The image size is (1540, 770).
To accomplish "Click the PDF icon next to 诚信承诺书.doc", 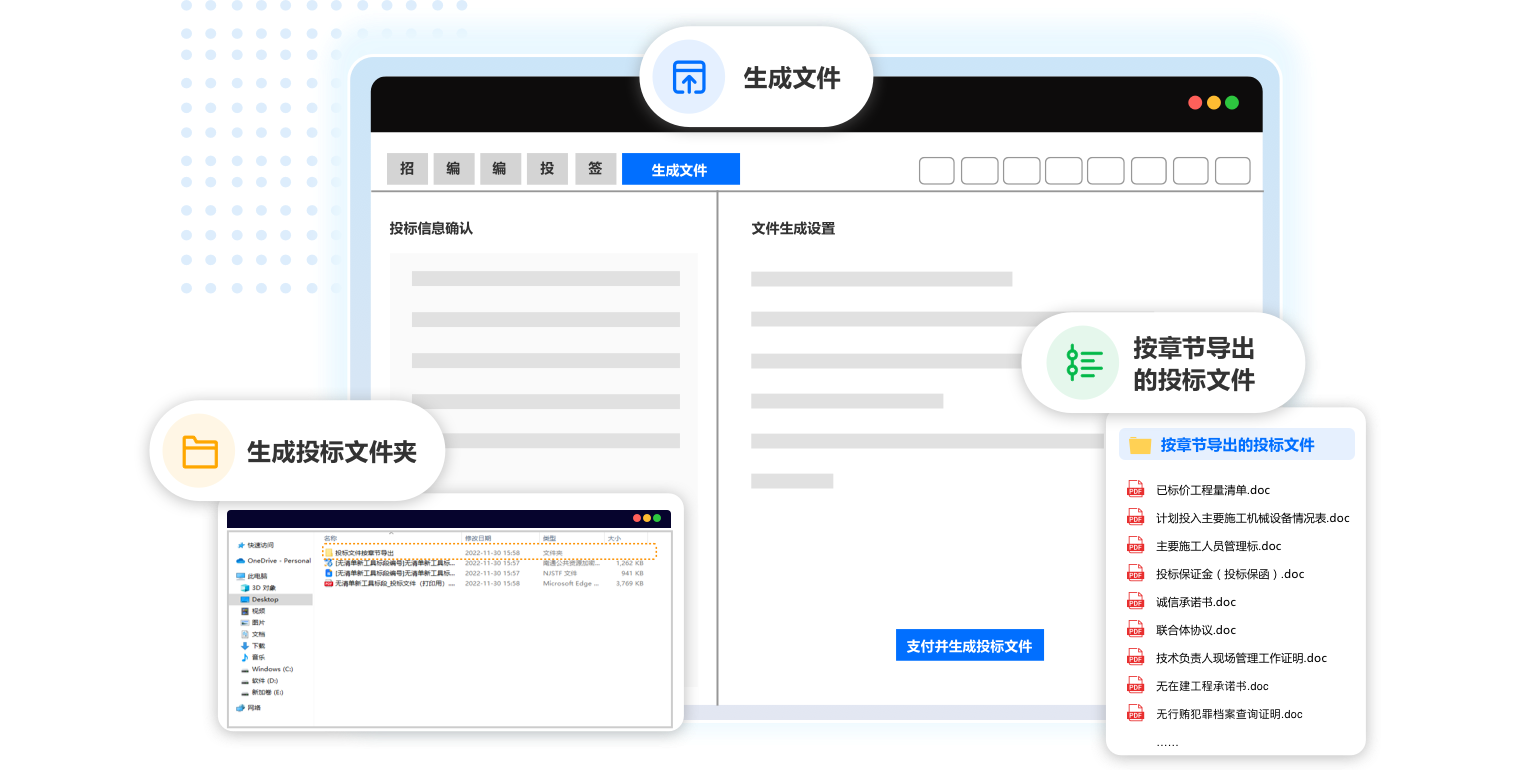I will (1135, 602).
